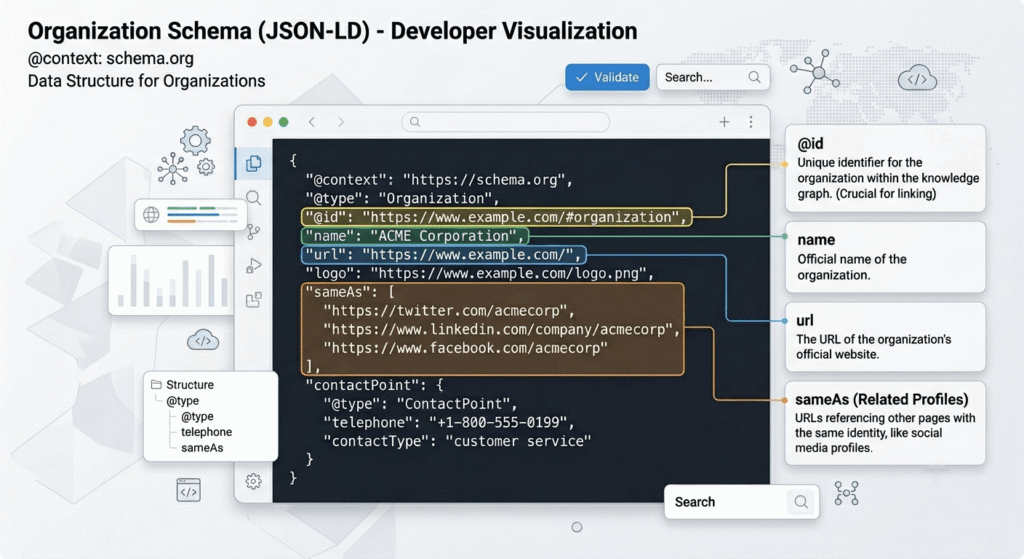The height and width of the screenshot is (559, 1024).
Task: Click the magnifier button in bottom Search box
Action: point(801,502)
